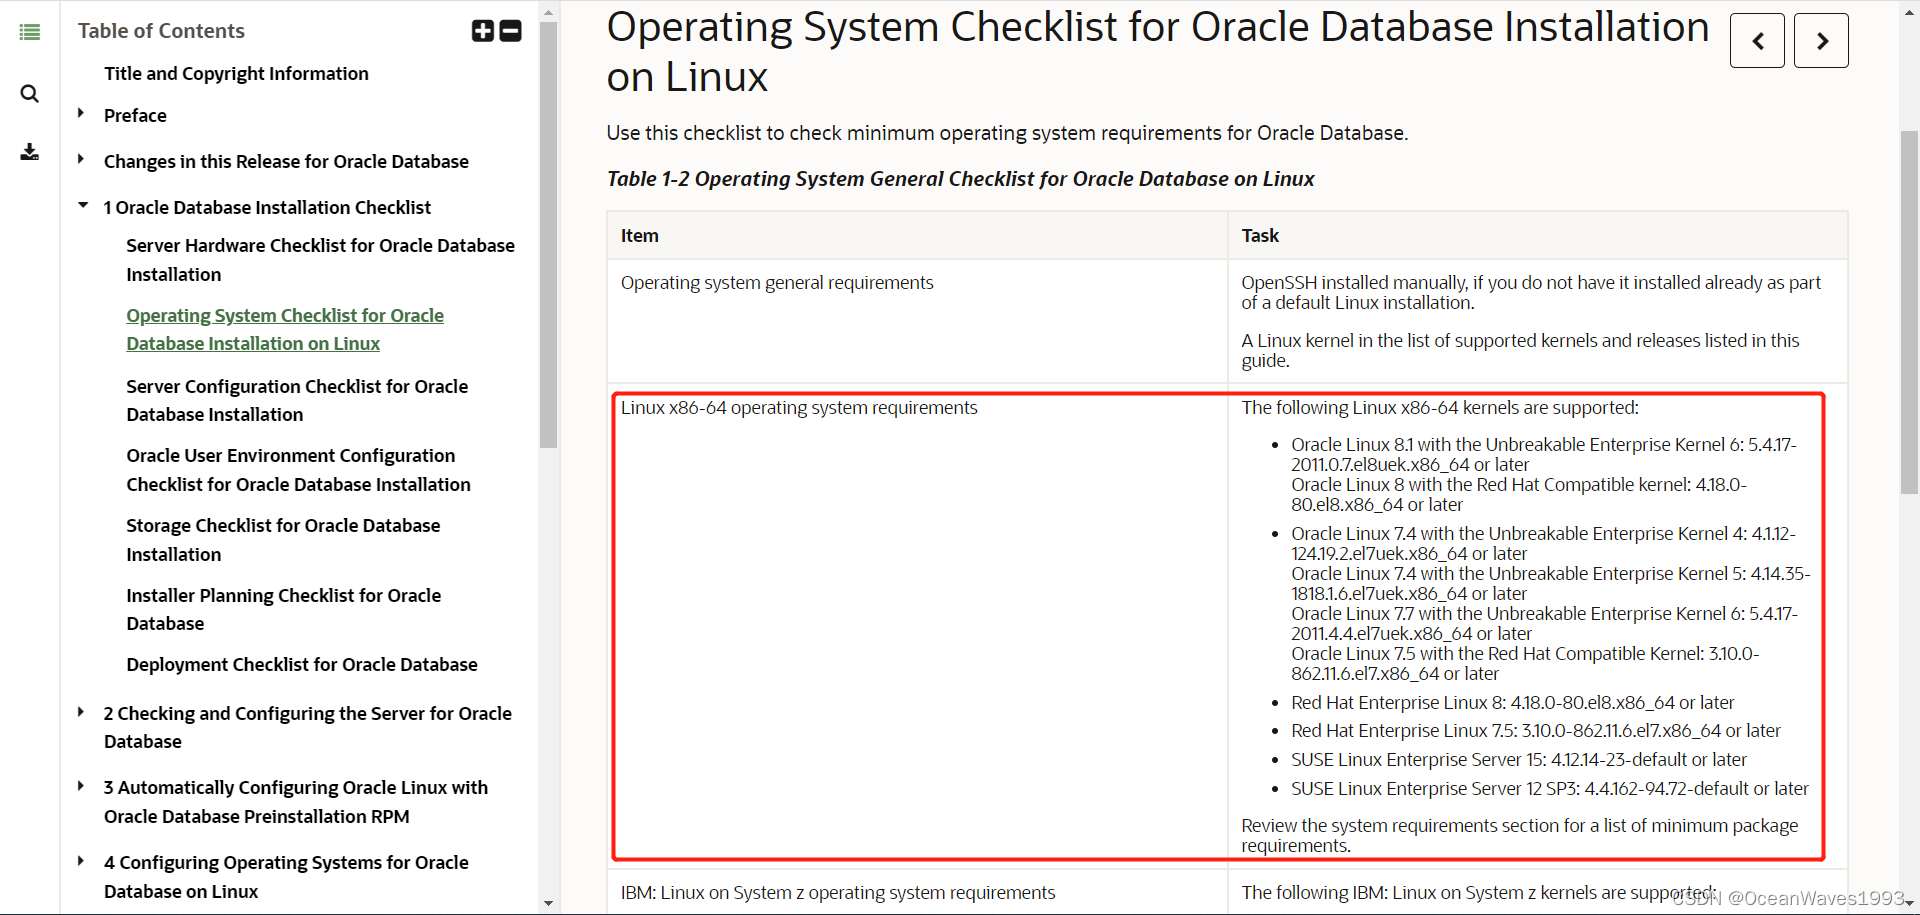Expand all table of contents entries (plus)
Viewport: 1920px width, 915px height.
483,31
